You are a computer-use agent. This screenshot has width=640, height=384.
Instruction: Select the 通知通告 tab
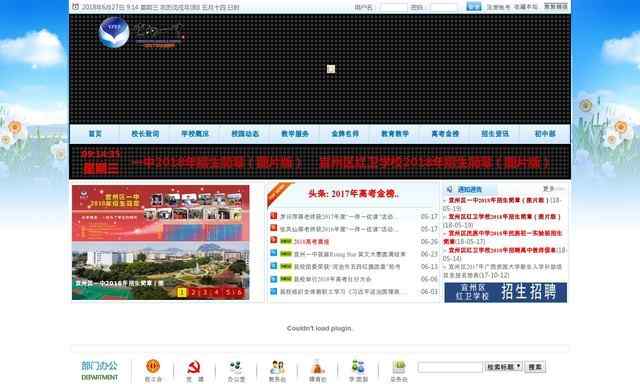click(470, 189)
